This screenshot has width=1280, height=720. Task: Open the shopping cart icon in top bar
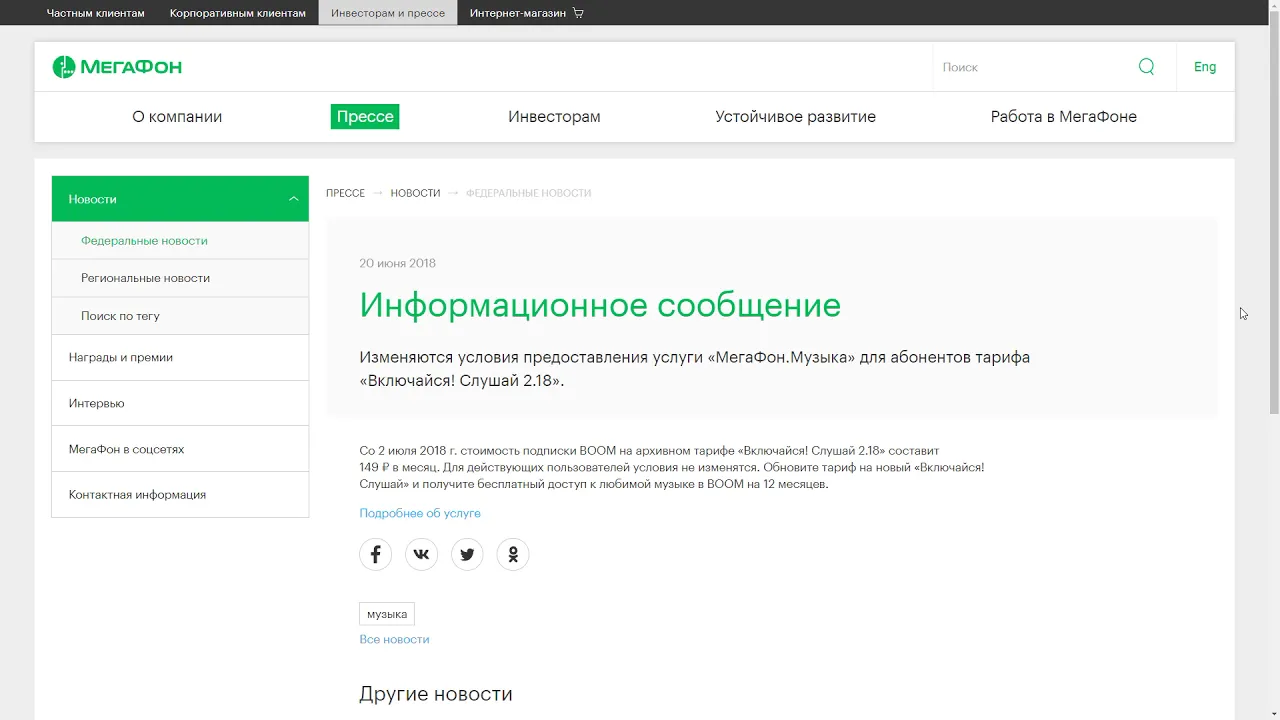point(578,13)
